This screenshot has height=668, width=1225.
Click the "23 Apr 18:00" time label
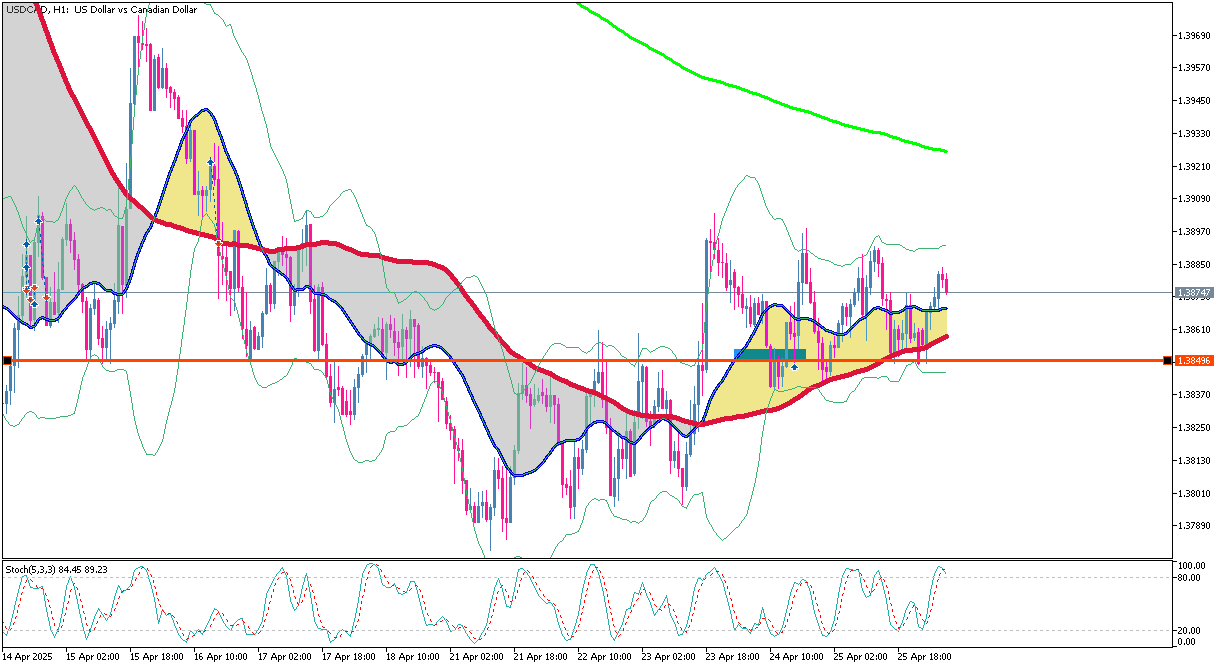tap(732, 658)
